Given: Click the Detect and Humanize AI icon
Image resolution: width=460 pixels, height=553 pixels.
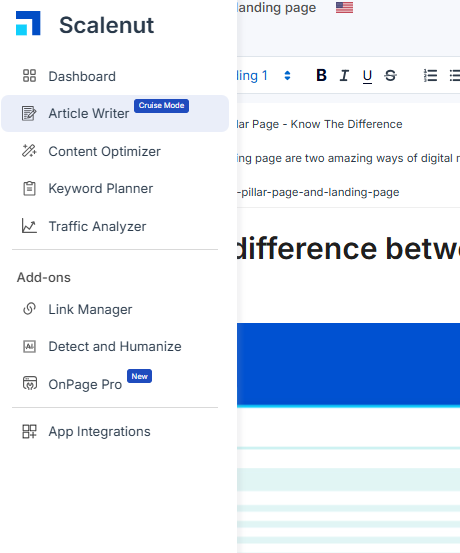Looking at the screenshot, I should [x=29, y=346].
